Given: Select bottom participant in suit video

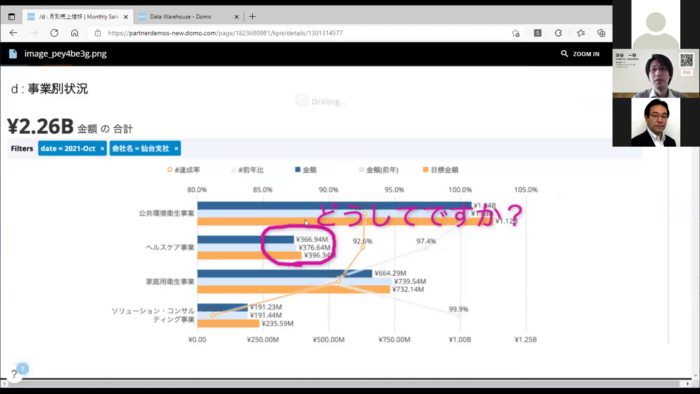Looking at the screenshot, I should pos(656,122).
